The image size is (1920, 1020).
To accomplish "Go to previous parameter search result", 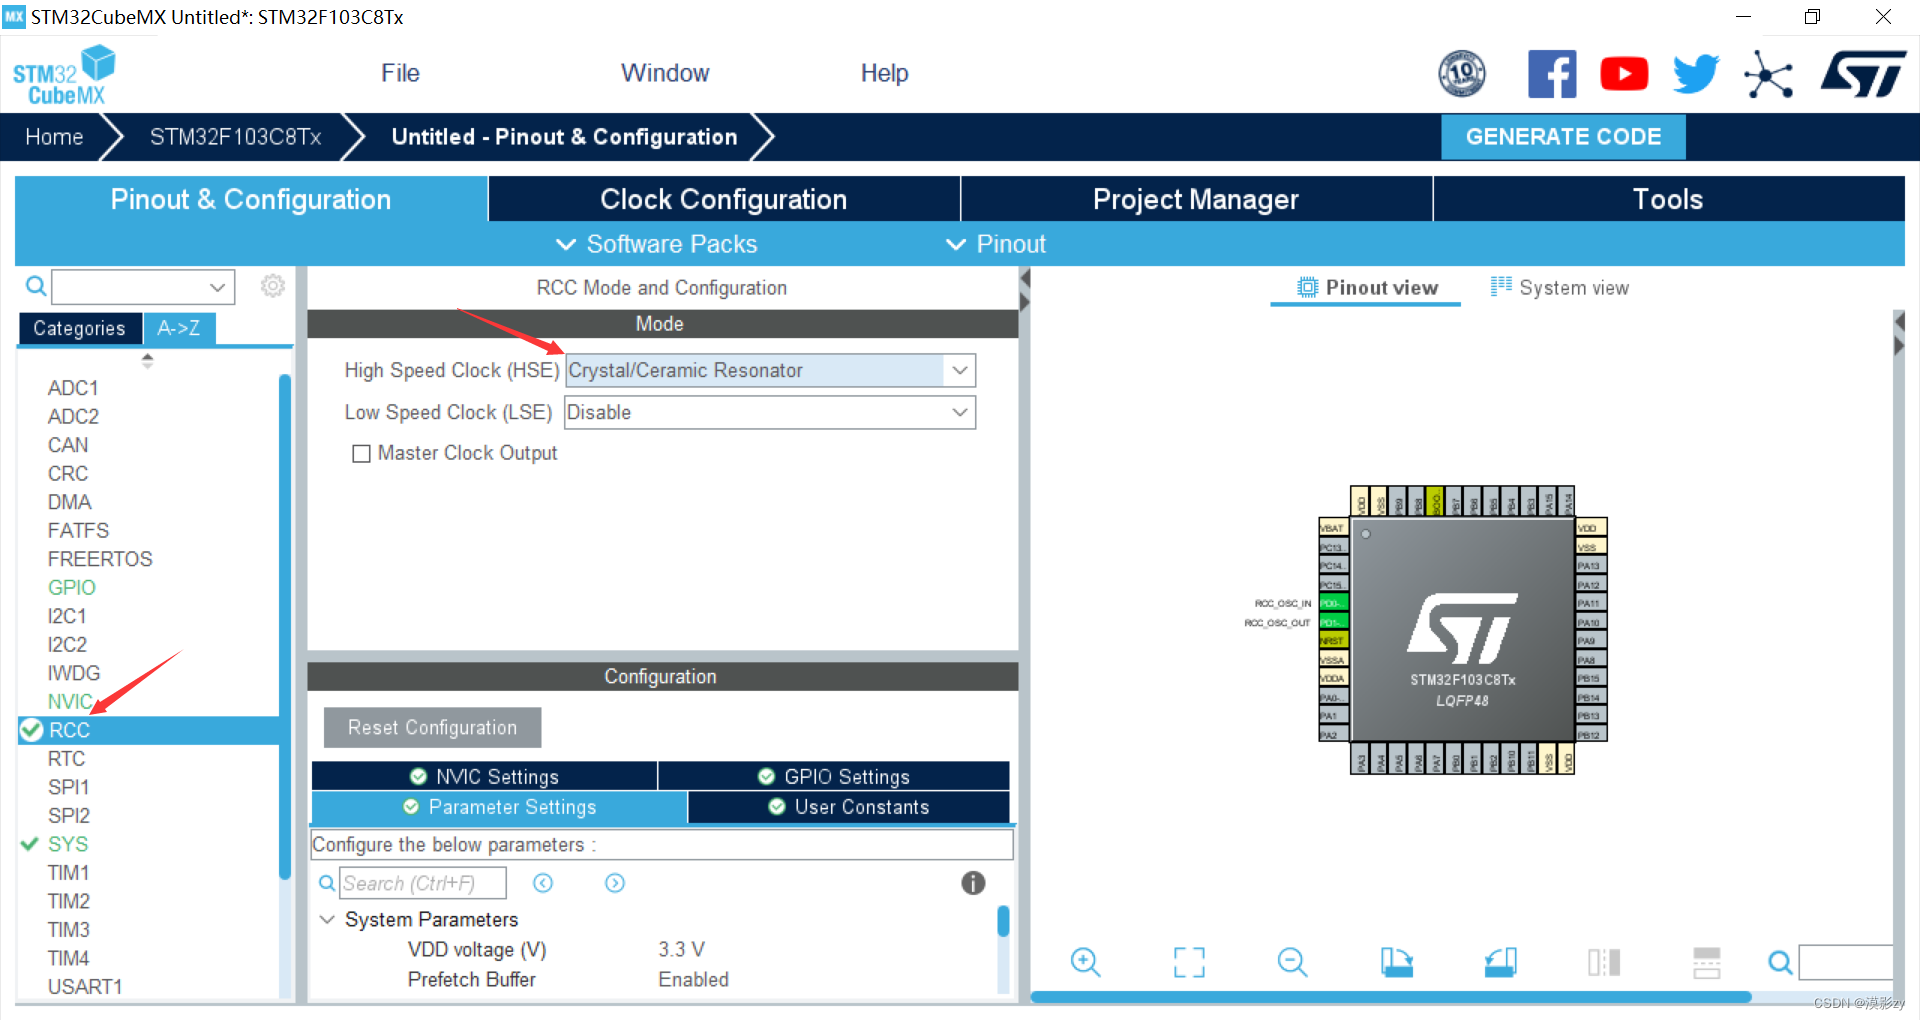I will tap(543, 883).
